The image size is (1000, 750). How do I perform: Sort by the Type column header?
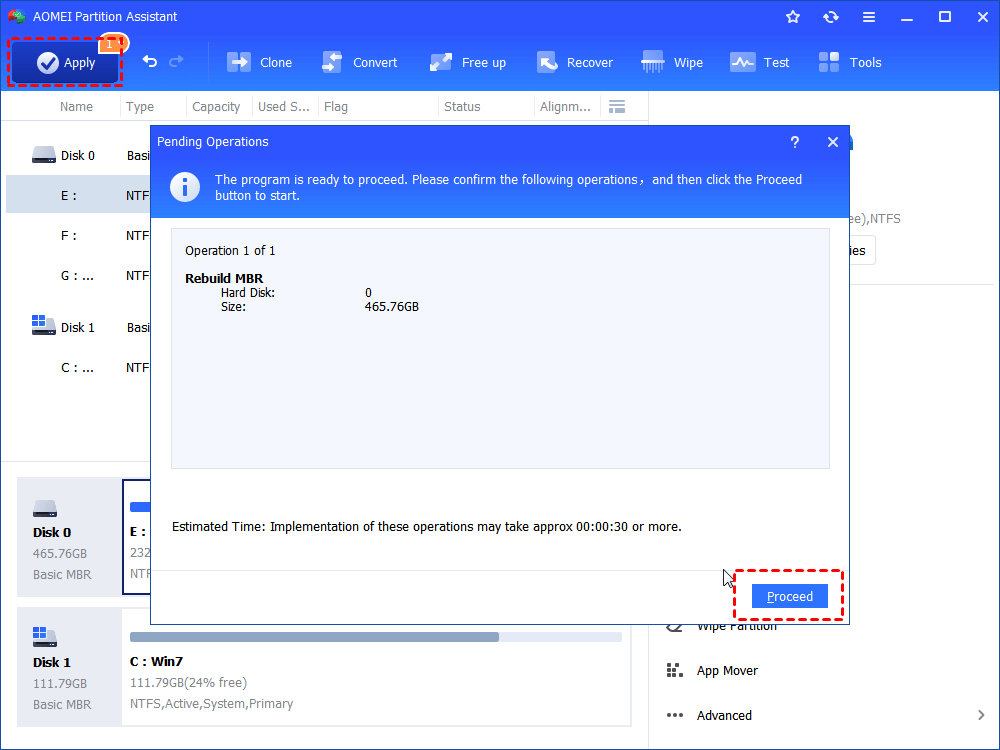[x=140, y=107]
